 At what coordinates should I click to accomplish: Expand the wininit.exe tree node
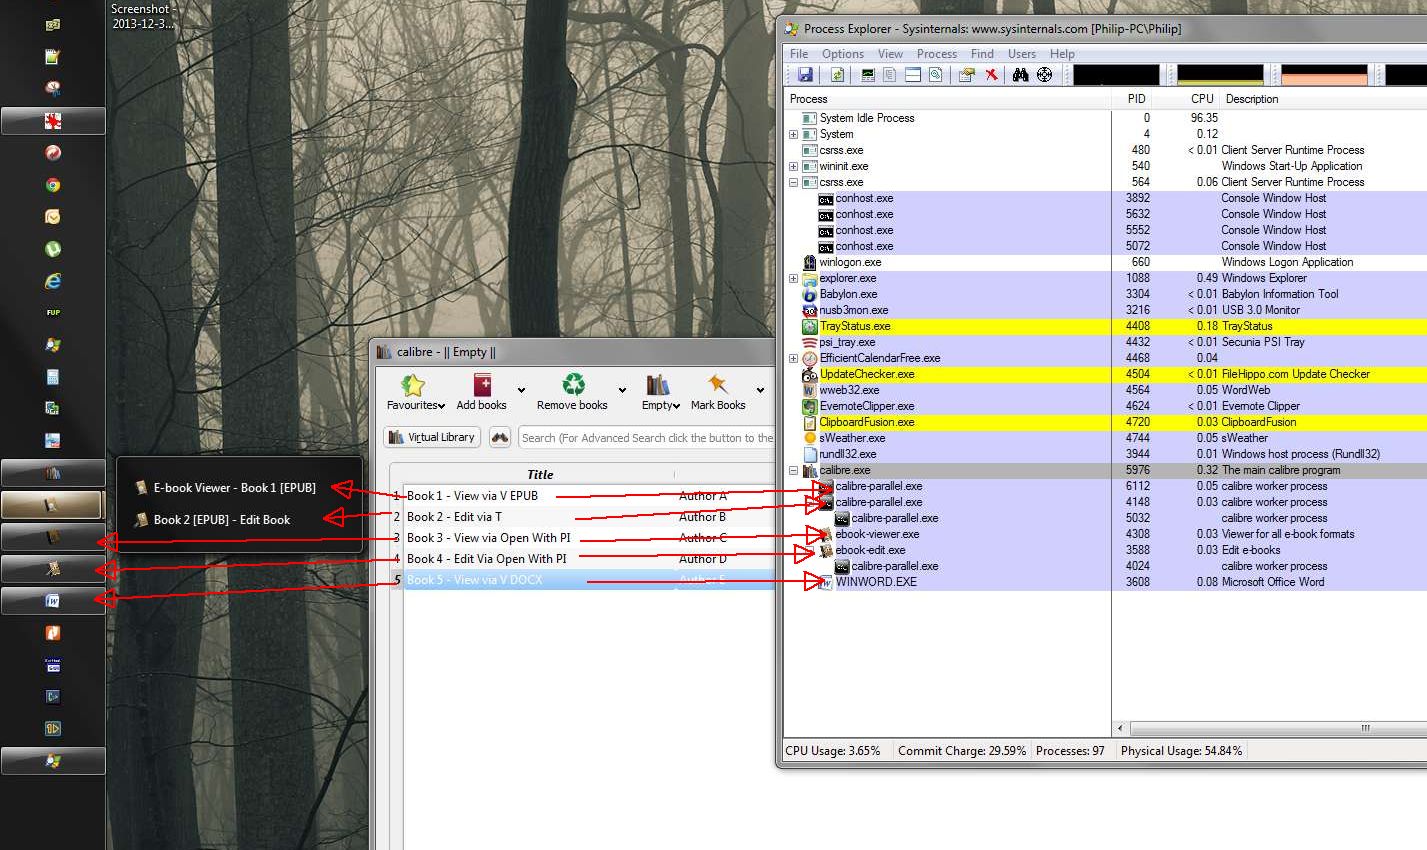pos(793,166)
